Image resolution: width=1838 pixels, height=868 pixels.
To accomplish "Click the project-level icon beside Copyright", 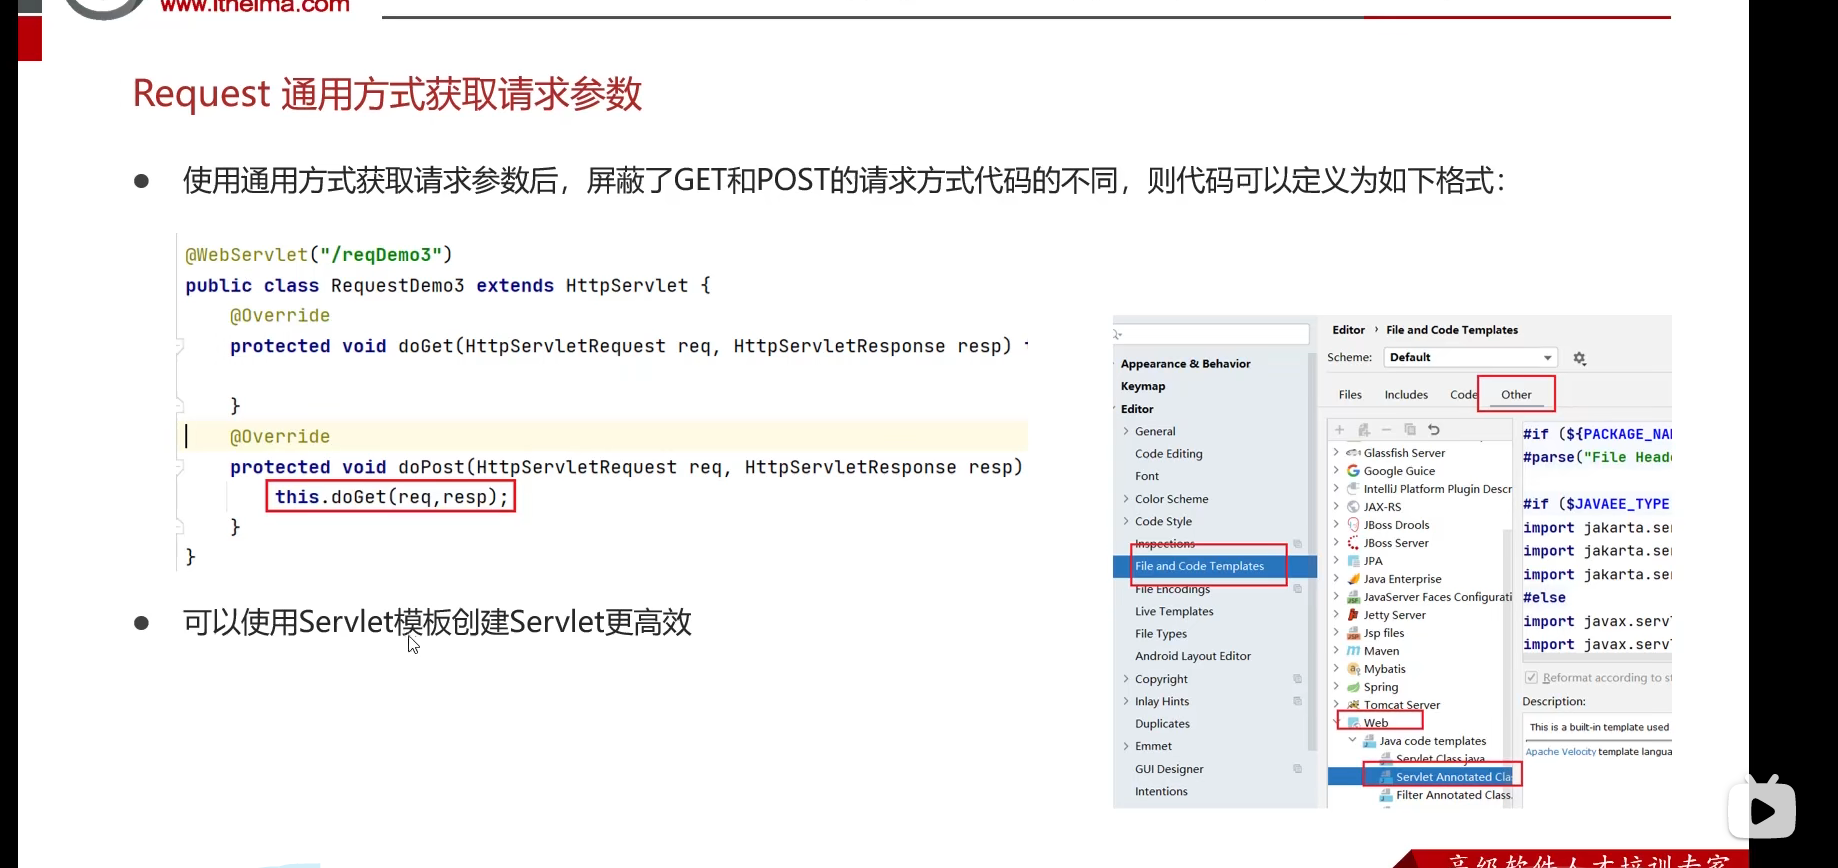I will click(1297, 679).
